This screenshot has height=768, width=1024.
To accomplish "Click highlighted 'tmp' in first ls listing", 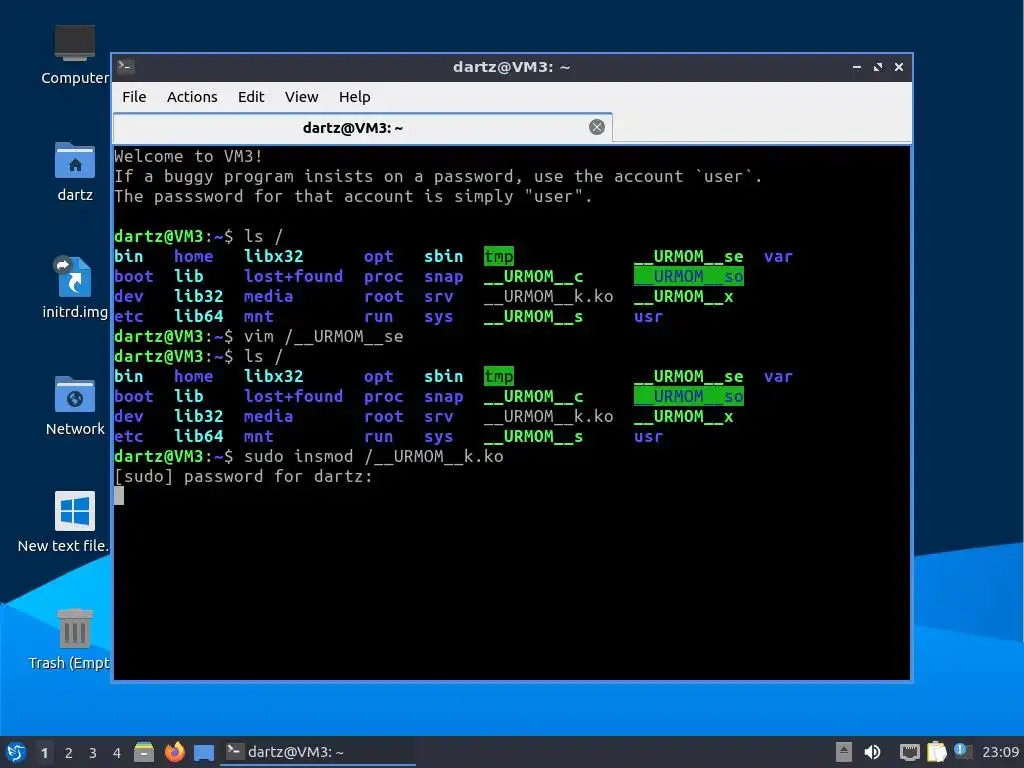I will point(498,256).
